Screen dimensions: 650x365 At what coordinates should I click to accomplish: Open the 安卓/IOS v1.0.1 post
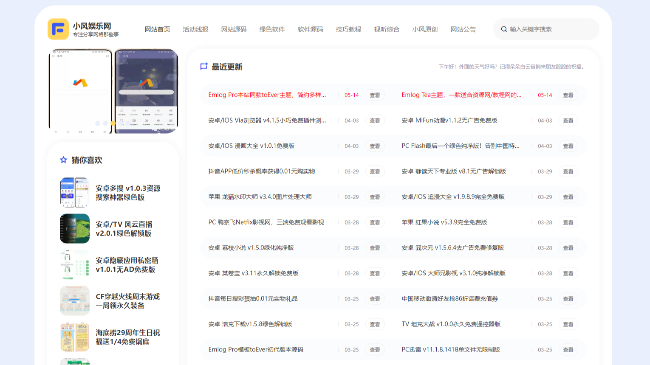click(251, 146)
